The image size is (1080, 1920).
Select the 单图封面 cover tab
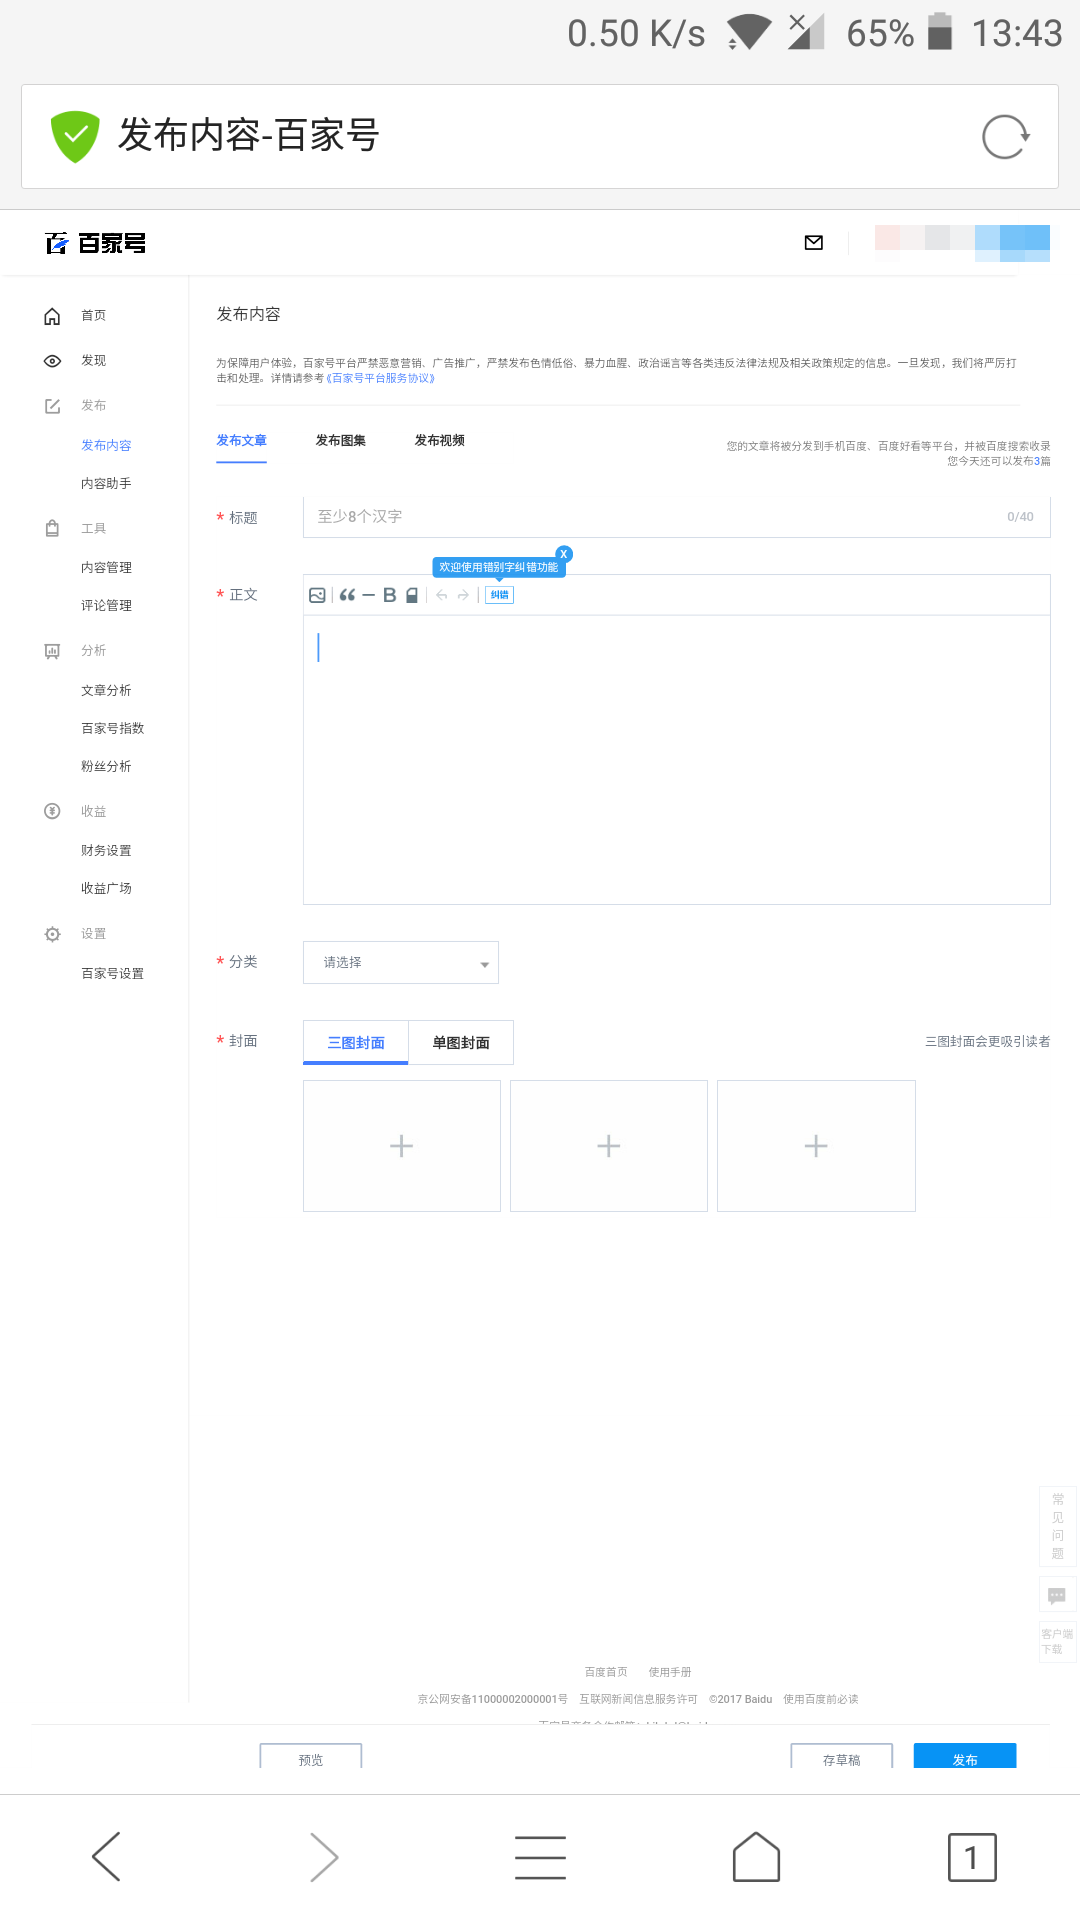click(461, 1042)
